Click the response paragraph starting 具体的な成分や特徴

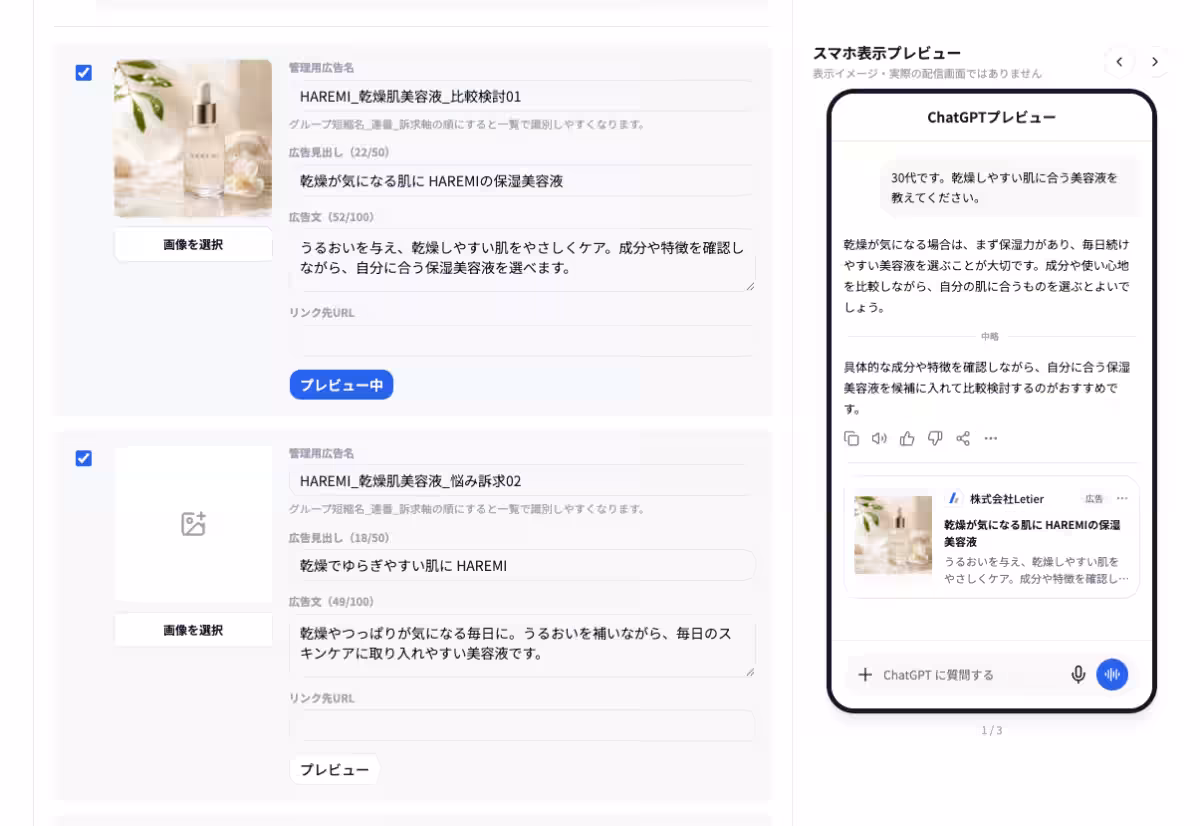(x=987, y=388)
